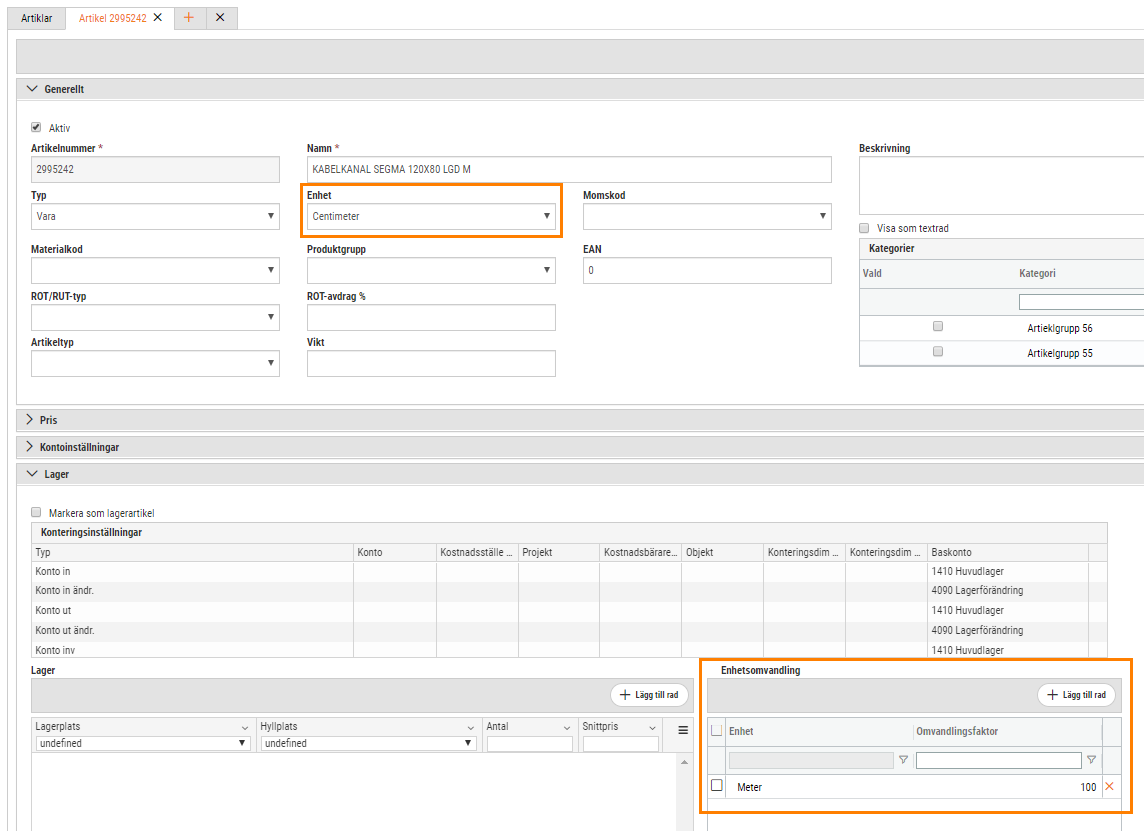Screen dimensions: 1144x831
Task: Switch to the Artiklar tab
Action: [x=36, y=18]
